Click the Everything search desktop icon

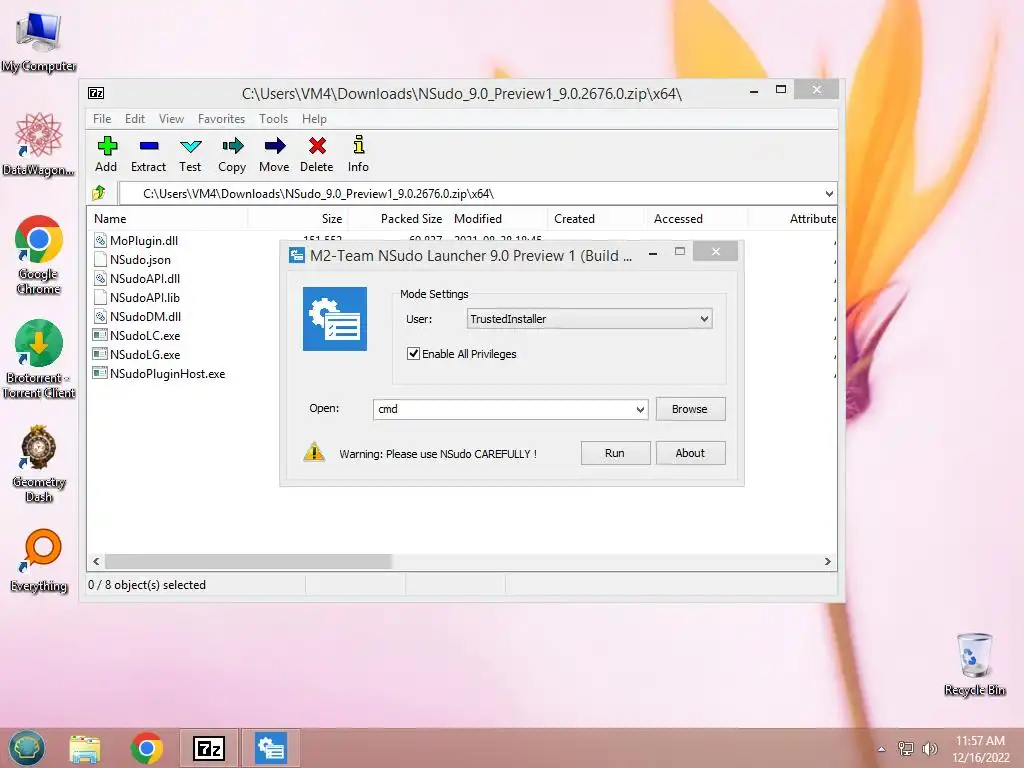(x=39, y=560)
